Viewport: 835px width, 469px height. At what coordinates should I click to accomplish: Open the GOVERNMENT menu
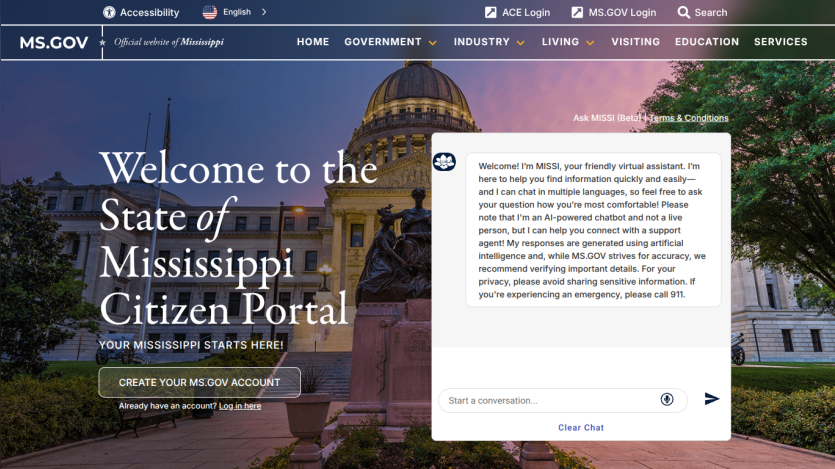383,42
